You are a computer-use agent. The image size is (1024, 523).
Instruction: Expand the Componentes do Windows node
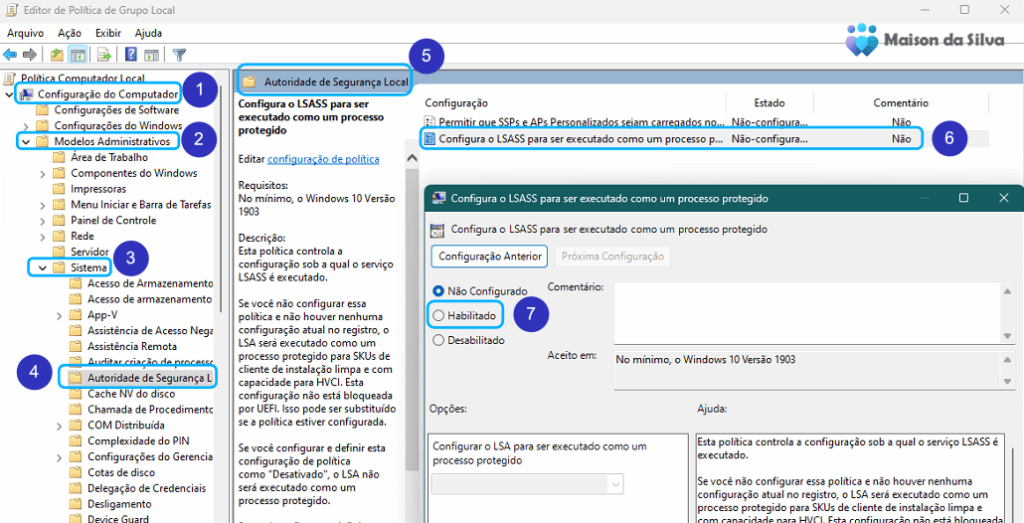tap(42, 173)
